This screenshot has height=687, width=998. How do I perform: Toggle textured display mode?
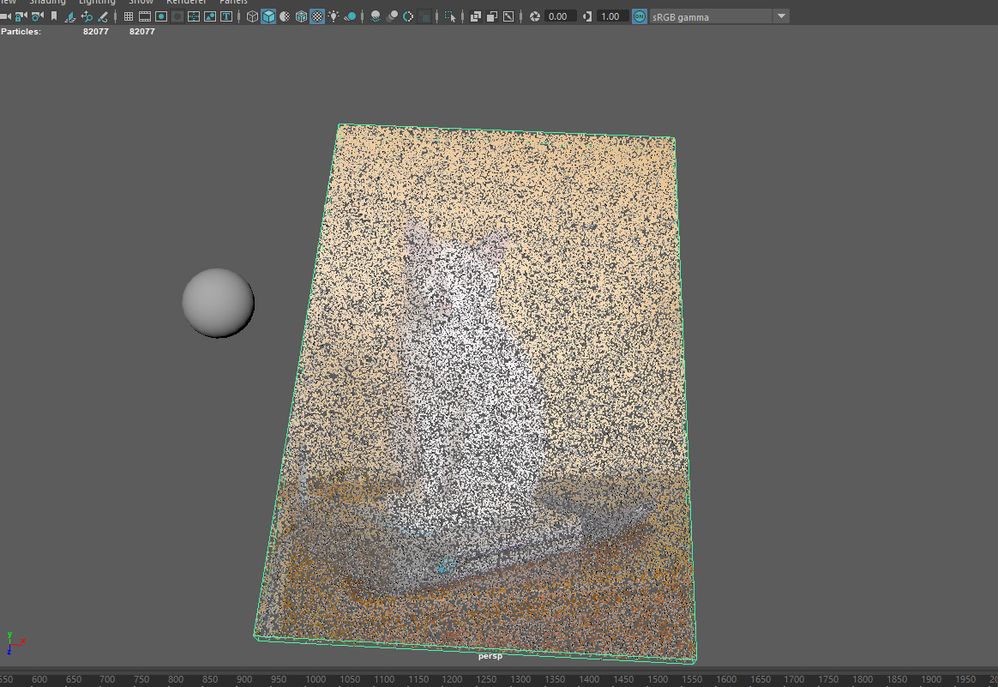318,16
